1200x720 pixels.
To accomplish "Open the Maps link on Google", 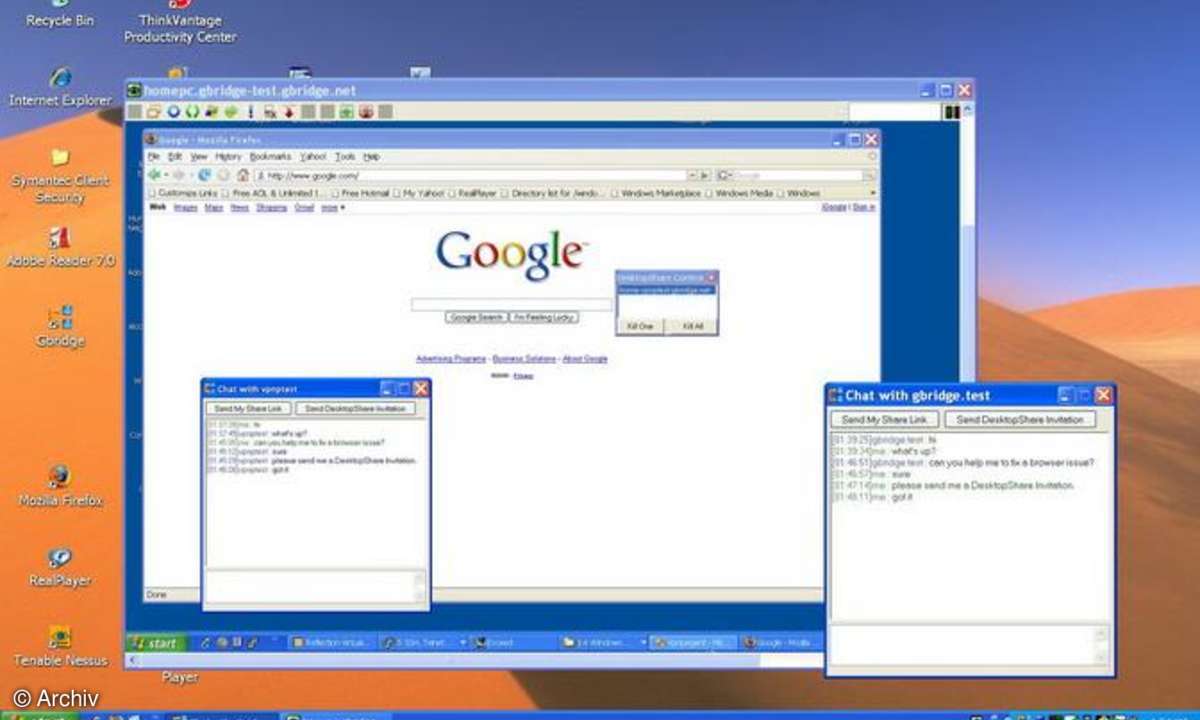I will click(214, 208).
